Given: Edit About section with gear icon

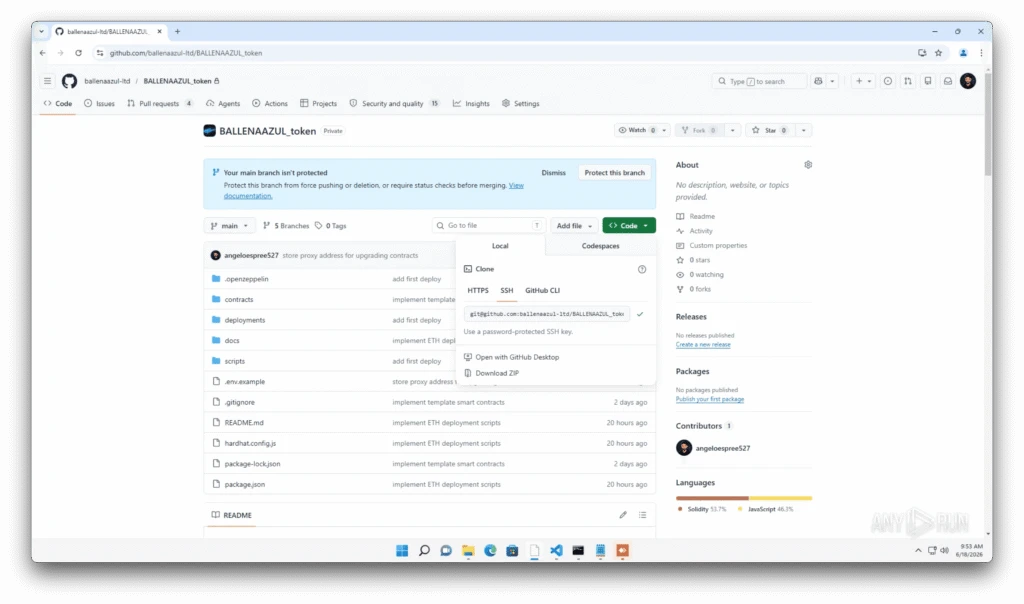Looking at the screenshot, I should click(x=808, y=165).
